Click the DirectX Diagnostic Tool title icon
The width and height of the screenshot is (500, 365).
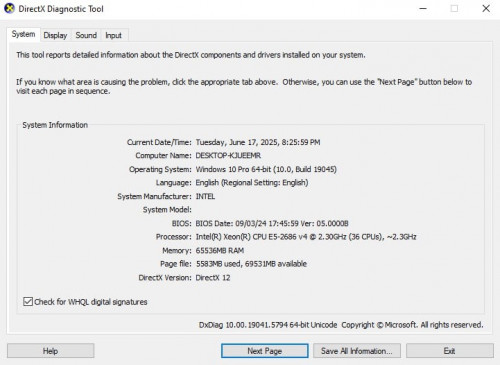(x=9, y=8)
